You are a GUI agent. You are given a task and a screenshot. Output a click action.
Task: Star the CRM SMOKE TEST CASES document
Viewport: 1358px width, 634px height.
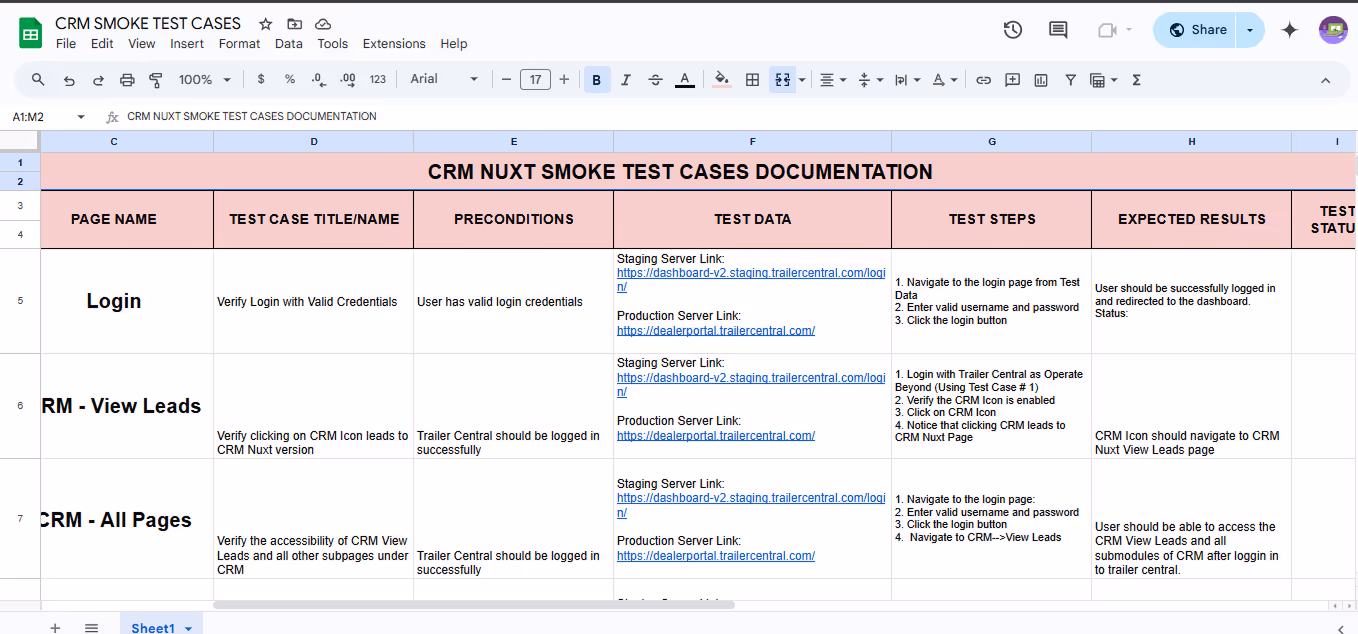coord(265,24)
